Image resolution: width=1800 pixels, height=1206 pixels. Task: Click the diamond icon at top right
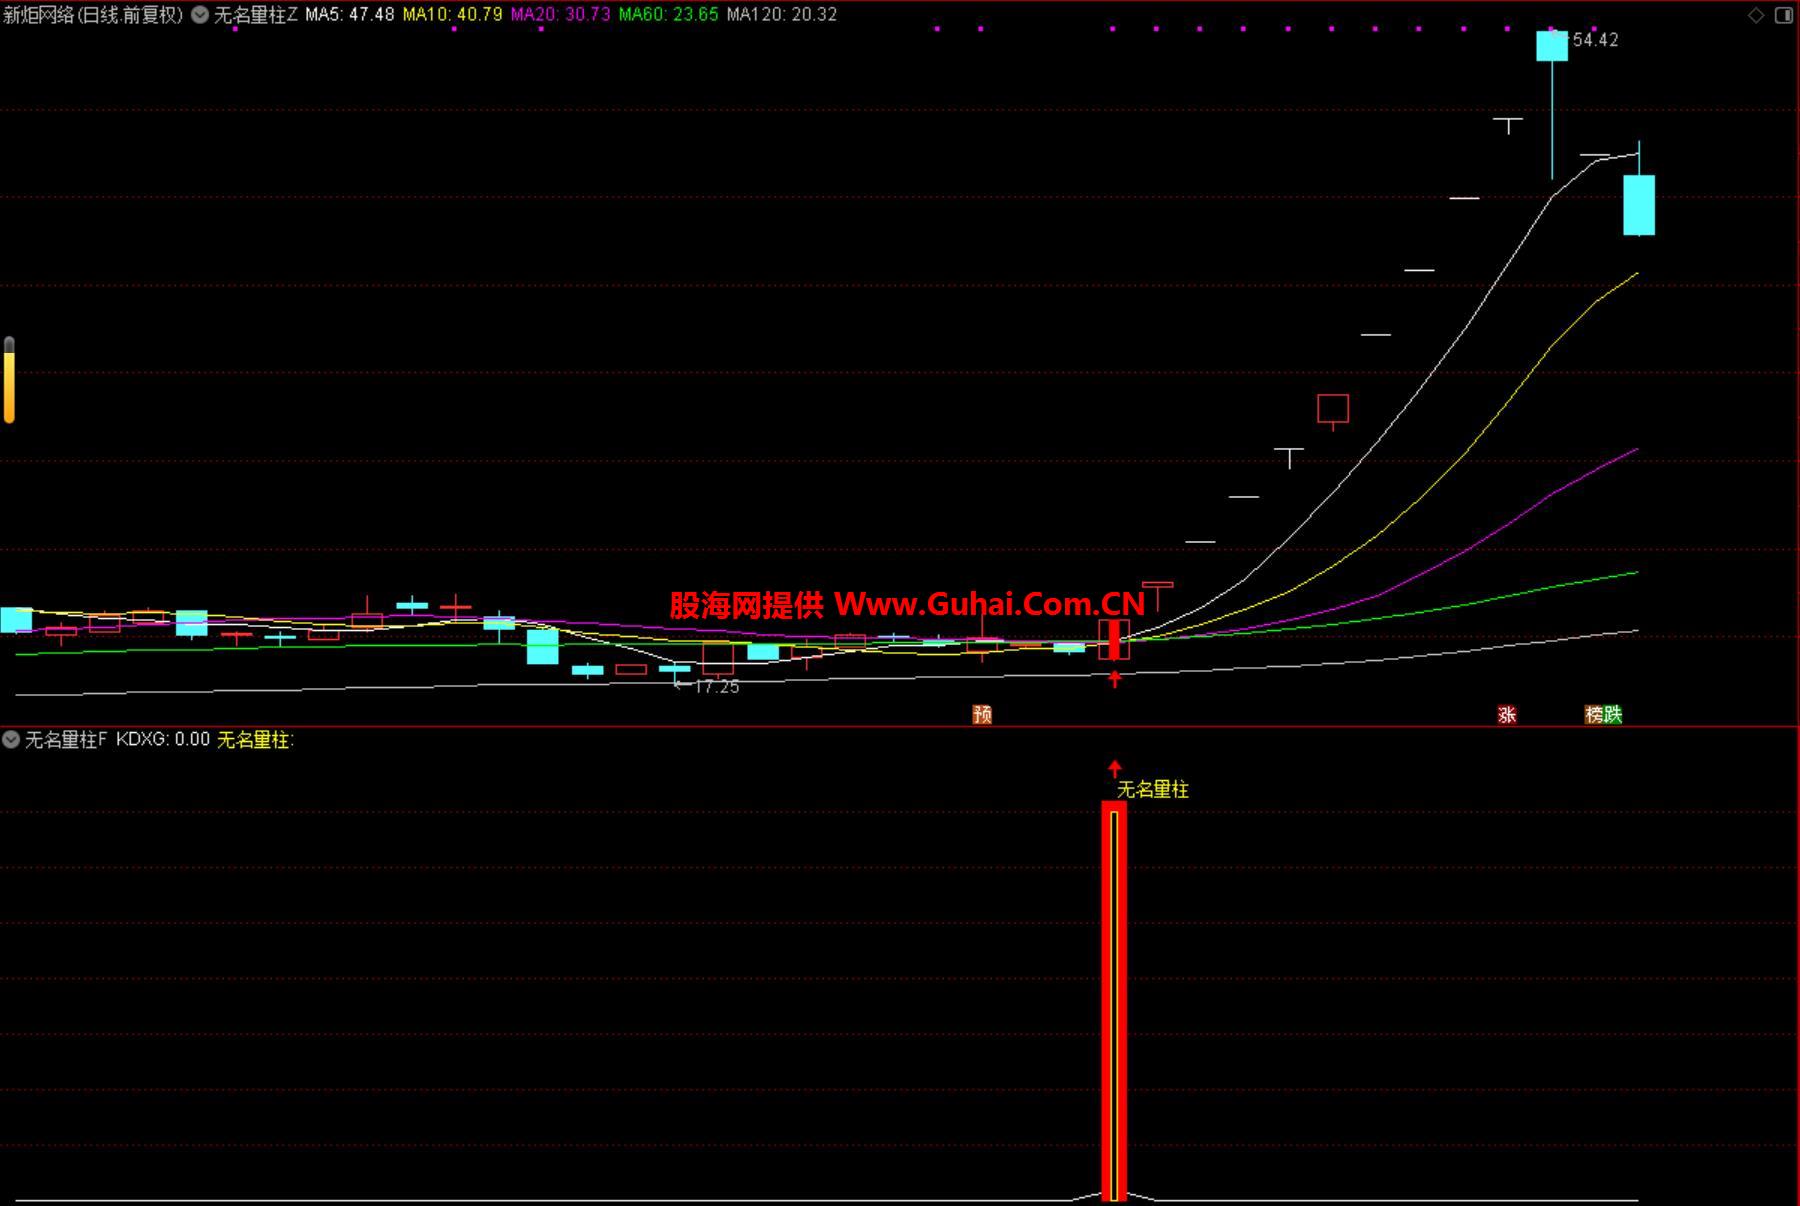click(1756, 15)
